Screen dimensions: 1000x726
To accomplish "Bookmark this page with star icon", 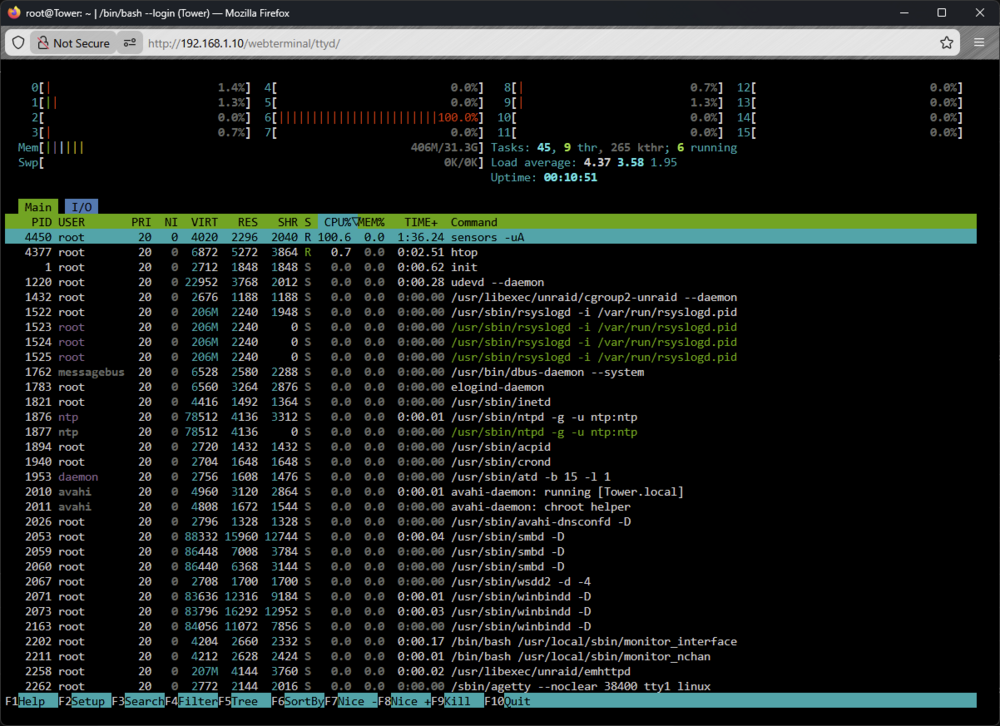I will [x=946, y=43].
